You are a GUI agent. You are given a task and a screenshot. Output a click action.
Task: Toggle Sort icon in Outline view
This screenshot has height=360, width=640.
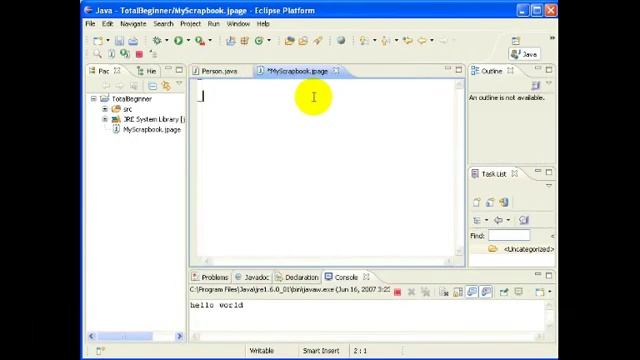click(536, 85)
